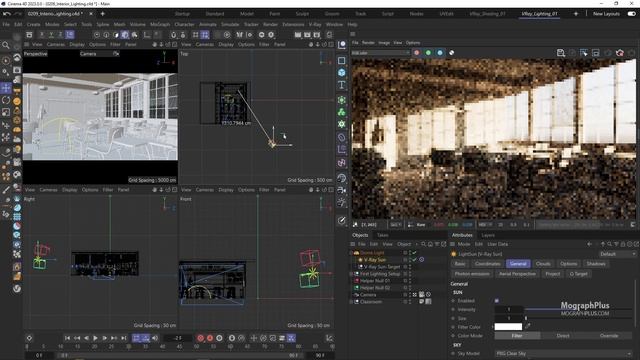640x360 pixels.
Task: Click the Render View toolbar icon
Action: 298,35
